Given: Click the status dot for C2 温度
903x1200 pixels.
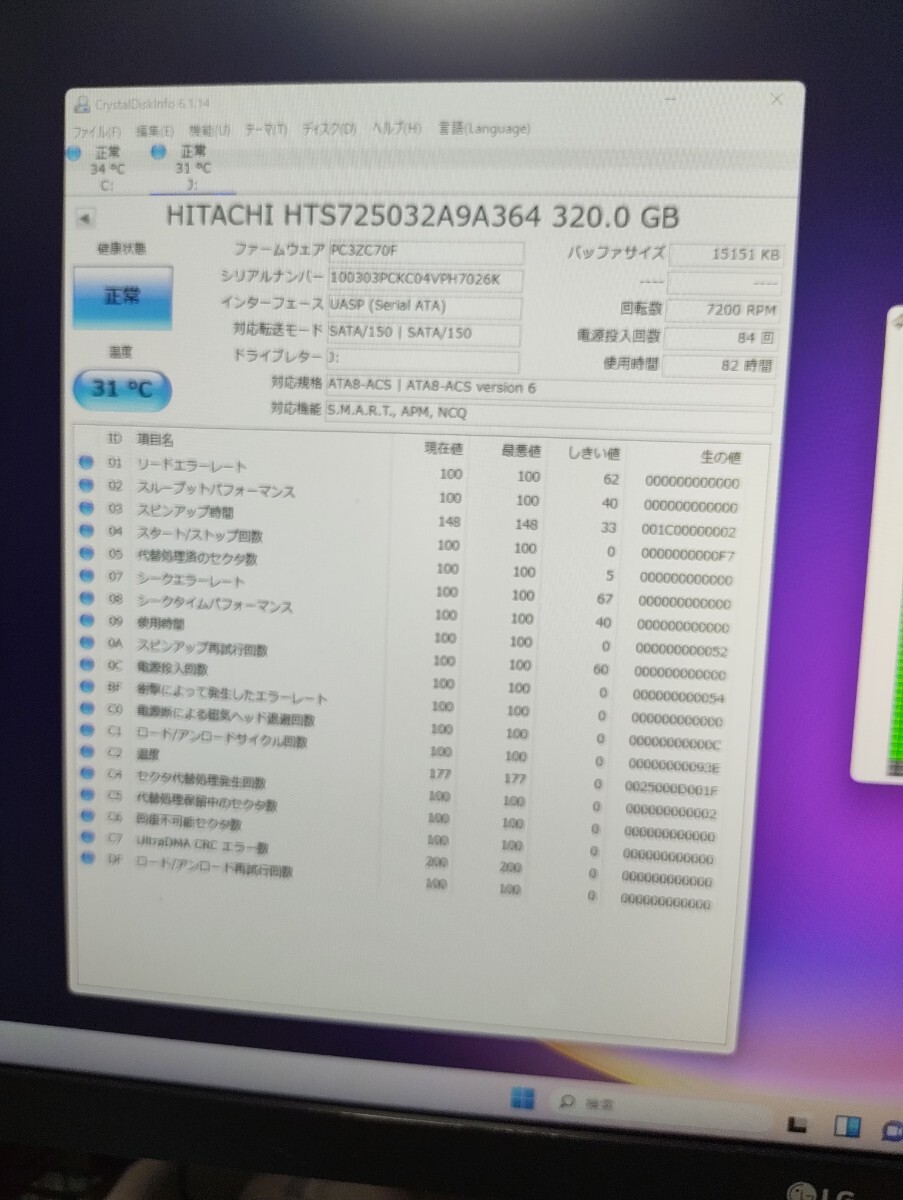Looking at the screenshot, I should point(86,752).
